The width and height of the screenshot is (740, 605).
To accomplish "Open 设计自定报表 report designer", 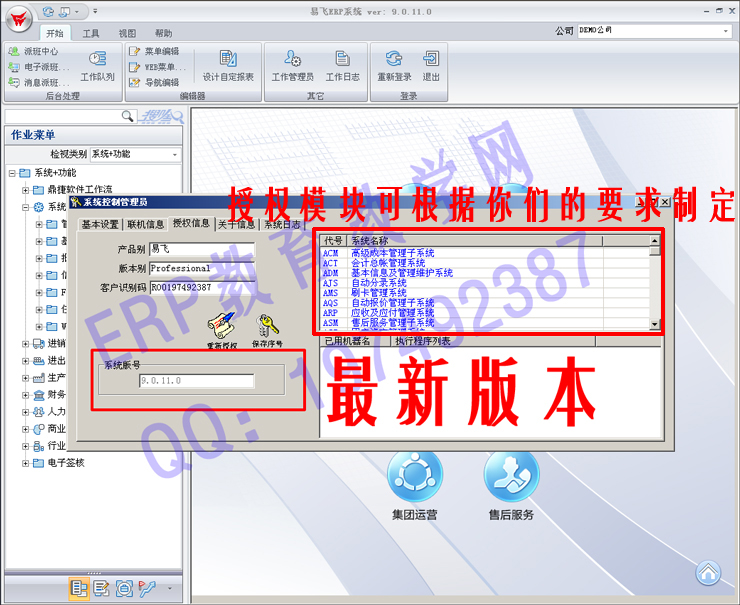I will 228,66.
